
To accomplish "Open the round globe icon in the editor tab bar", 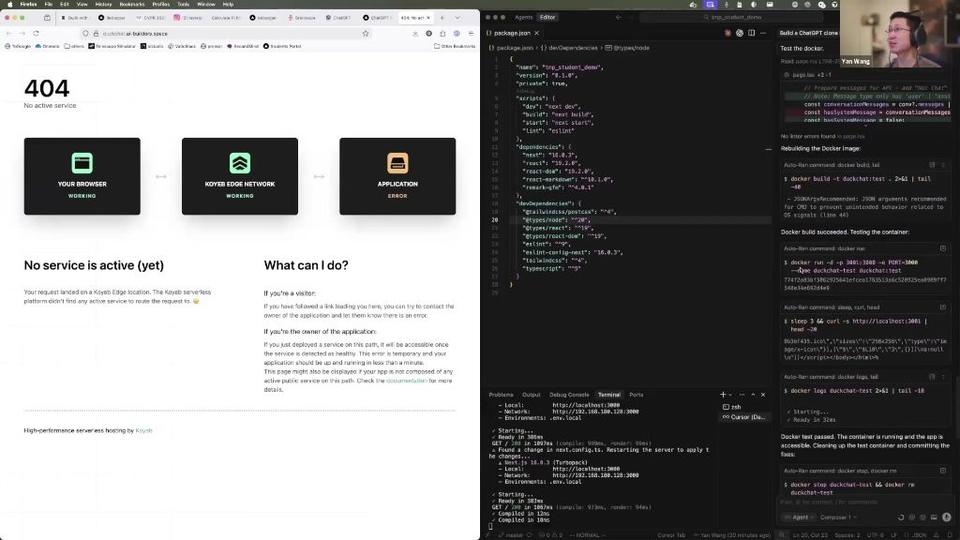I will point(740,33).
